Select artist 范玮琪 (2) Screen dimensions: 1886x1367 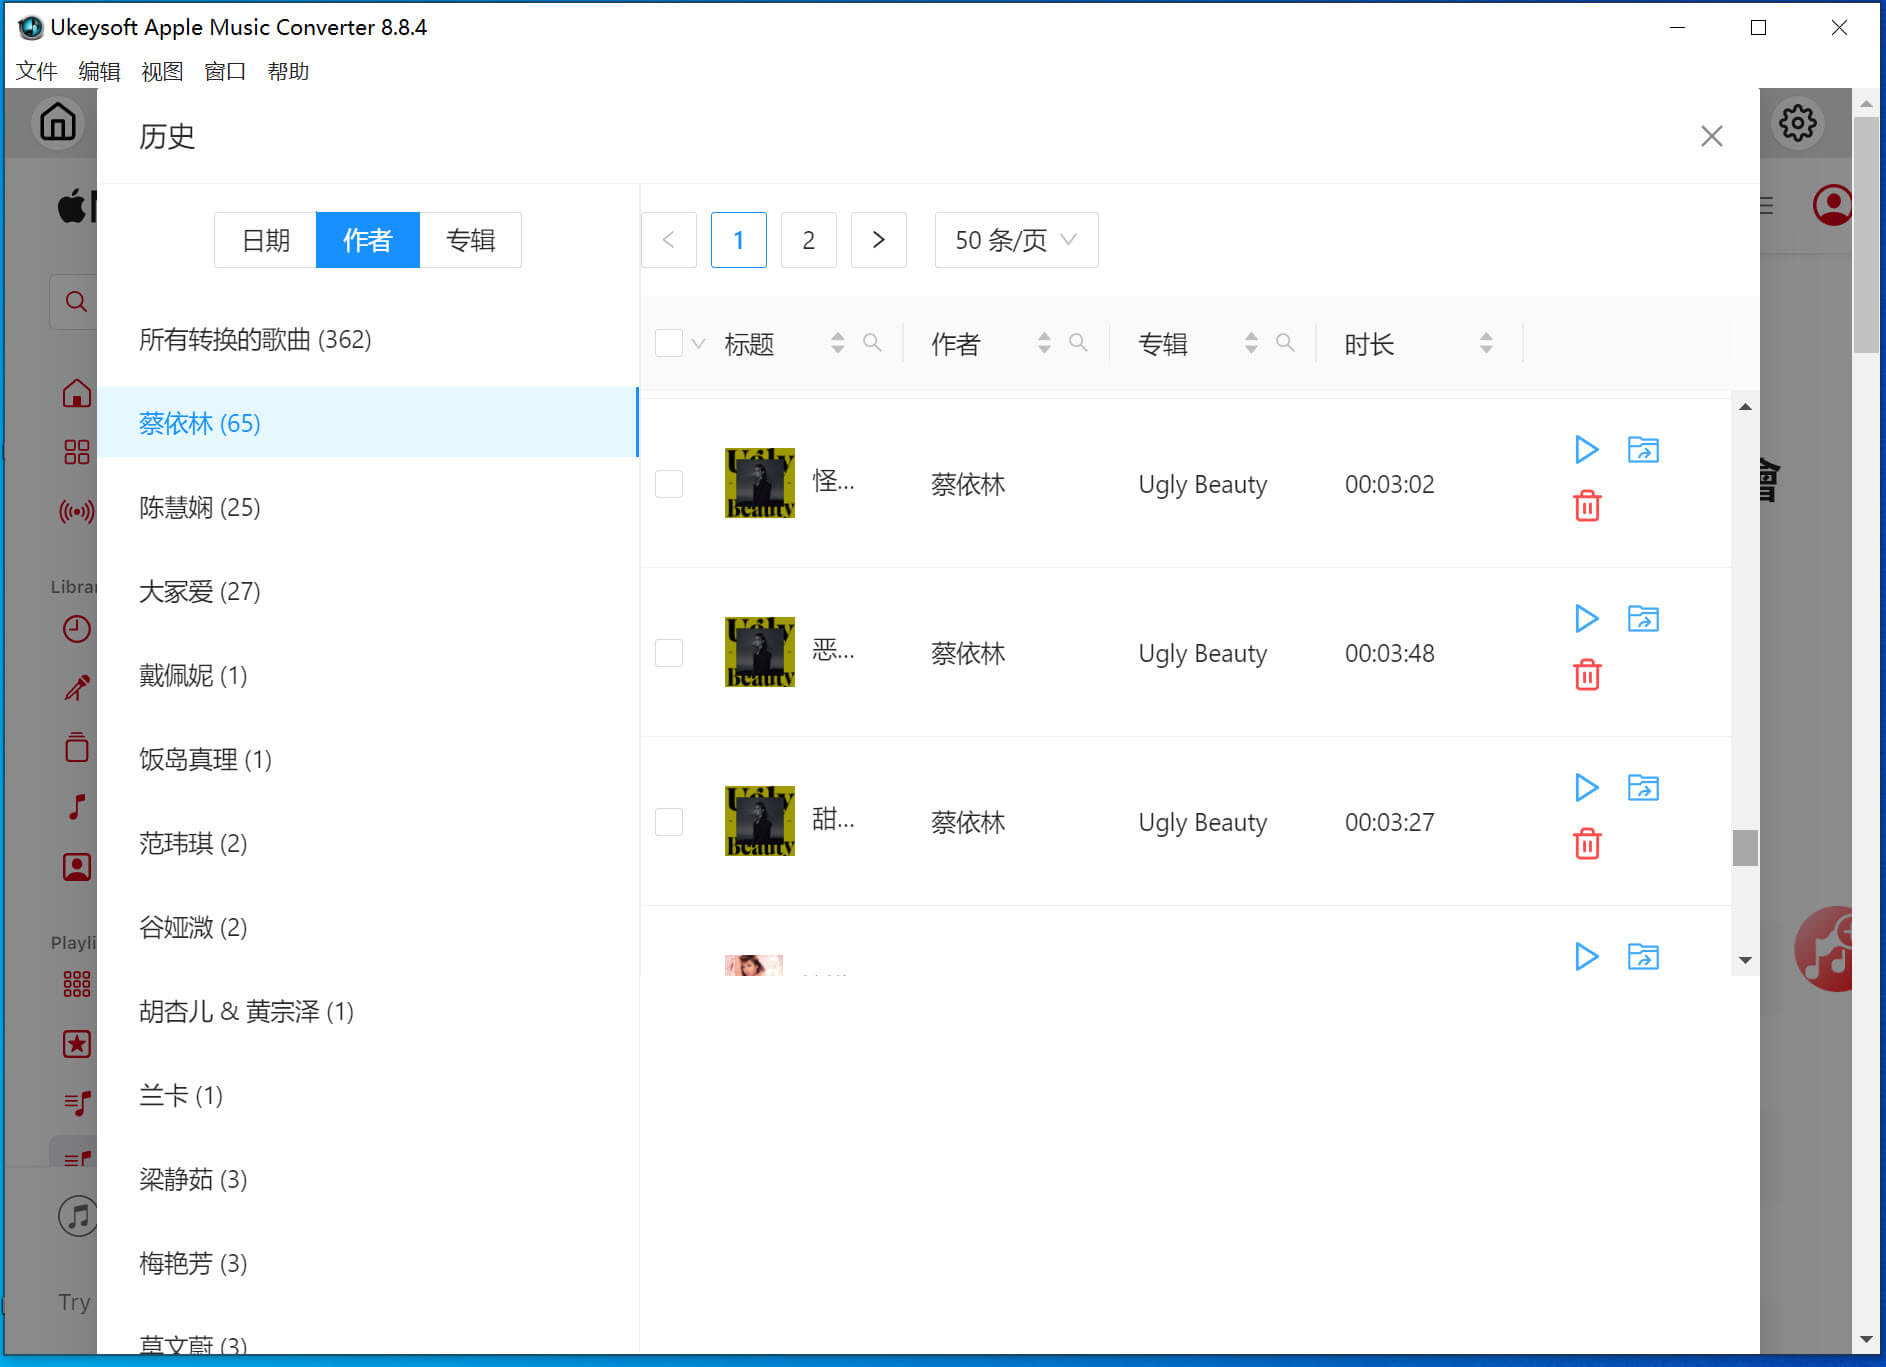(368, 843)
